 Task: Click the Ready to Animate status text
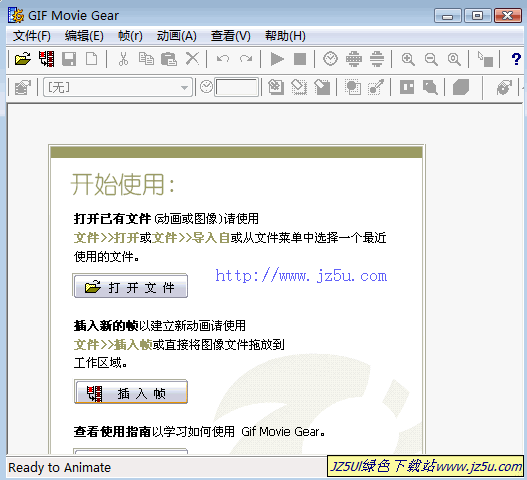click(x=59, y=468)
